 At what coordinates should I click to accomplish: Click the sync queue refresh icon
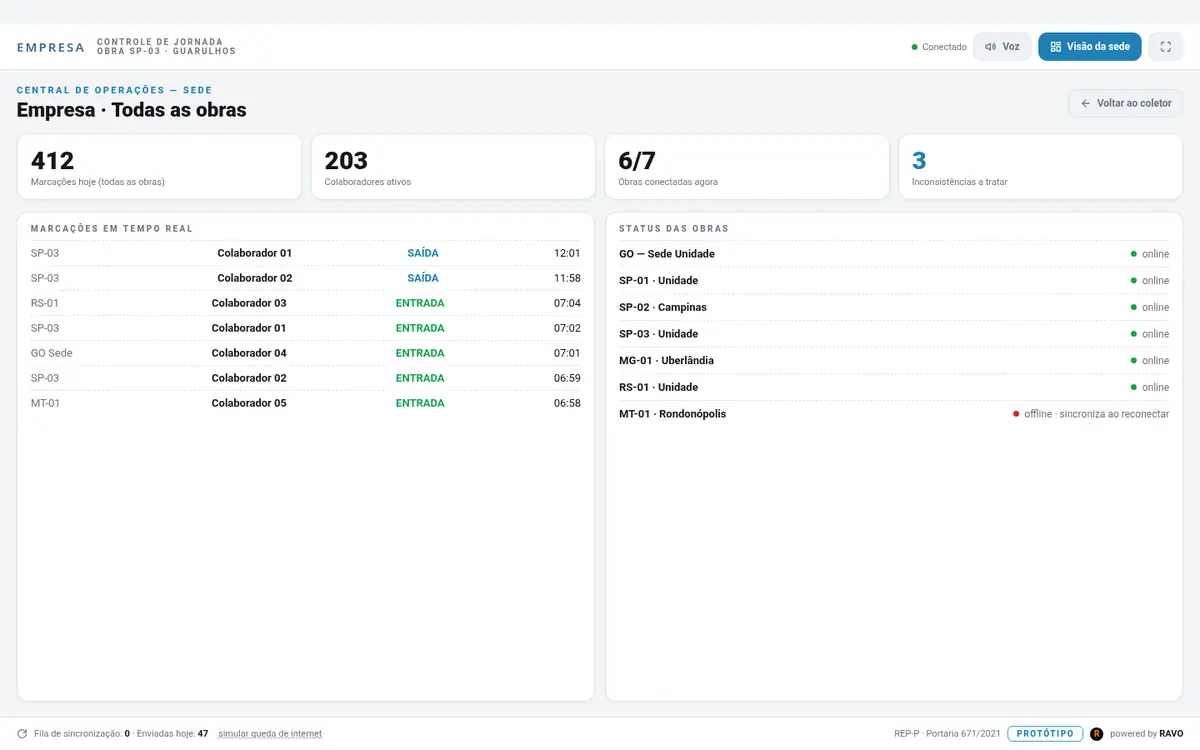pyautogui.click(x=22, y=734)
